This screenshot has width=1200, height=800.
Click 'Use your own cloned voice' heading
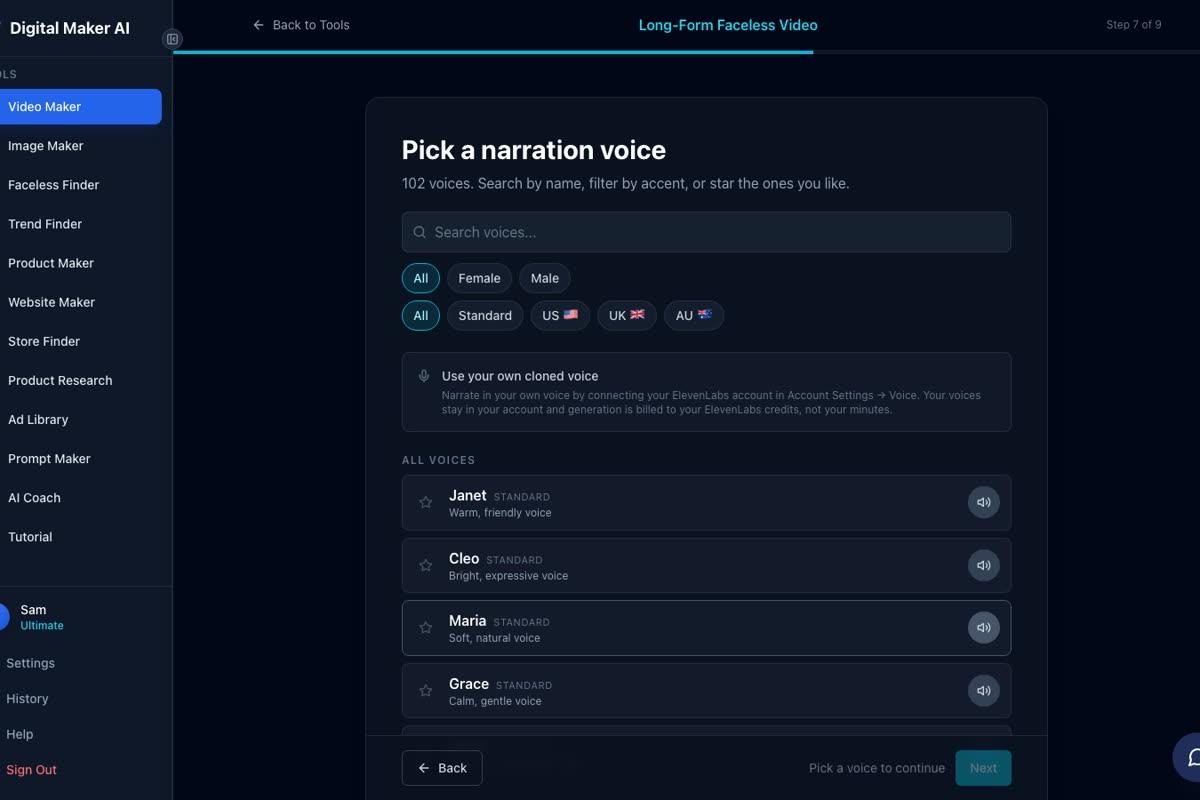[520, 376]
